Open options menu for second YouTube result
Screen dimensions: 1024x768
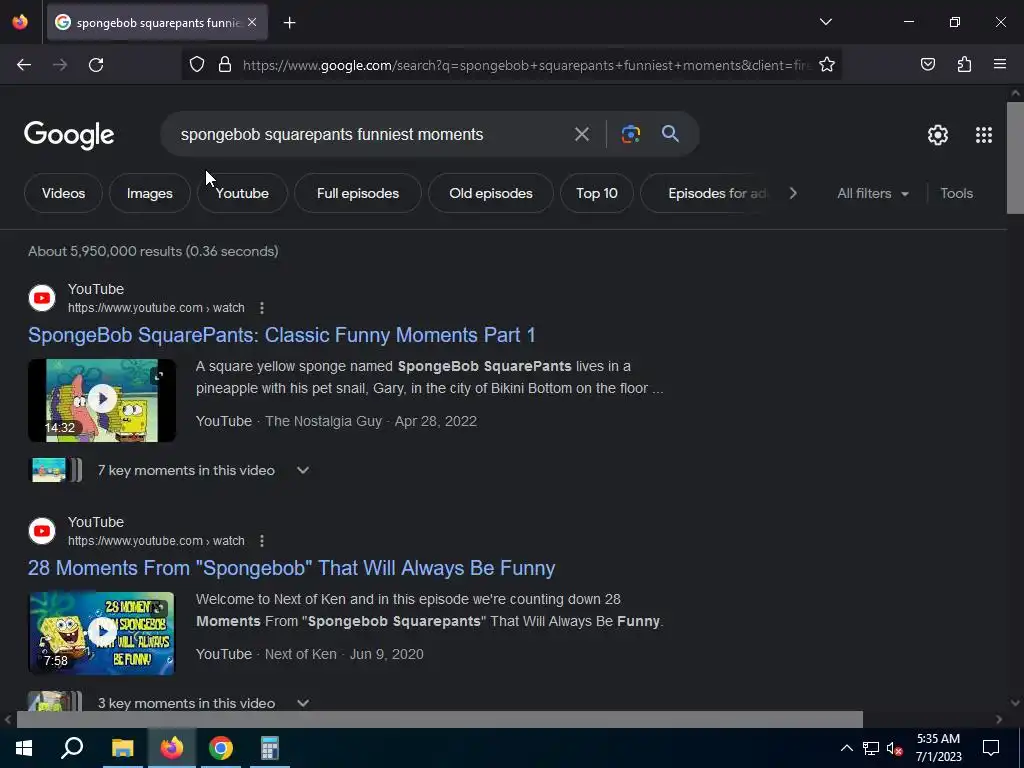point(262,541)
